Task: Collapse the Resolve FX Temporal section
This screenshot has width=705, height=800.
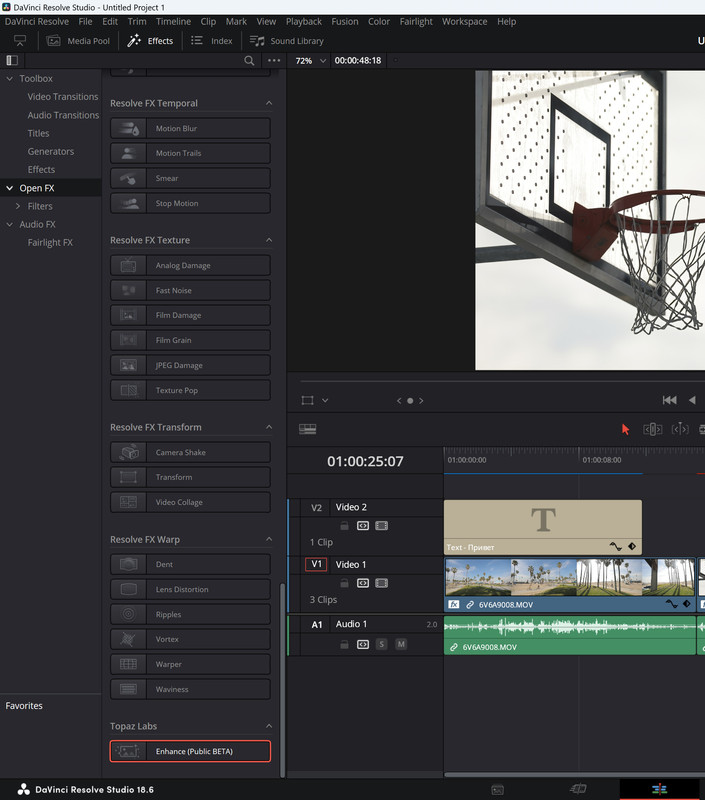Action: pos(269,103)
